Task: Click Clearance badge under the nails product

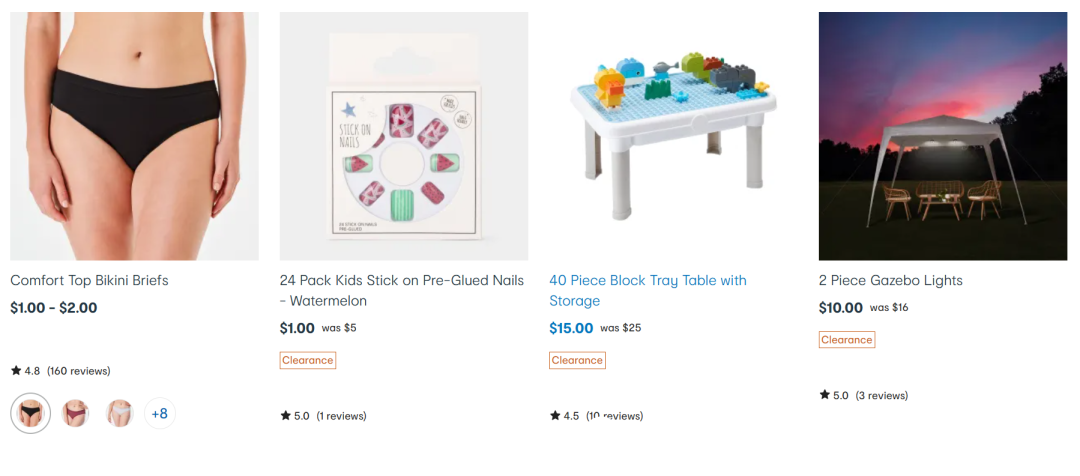Action: (x=308, y=360)
